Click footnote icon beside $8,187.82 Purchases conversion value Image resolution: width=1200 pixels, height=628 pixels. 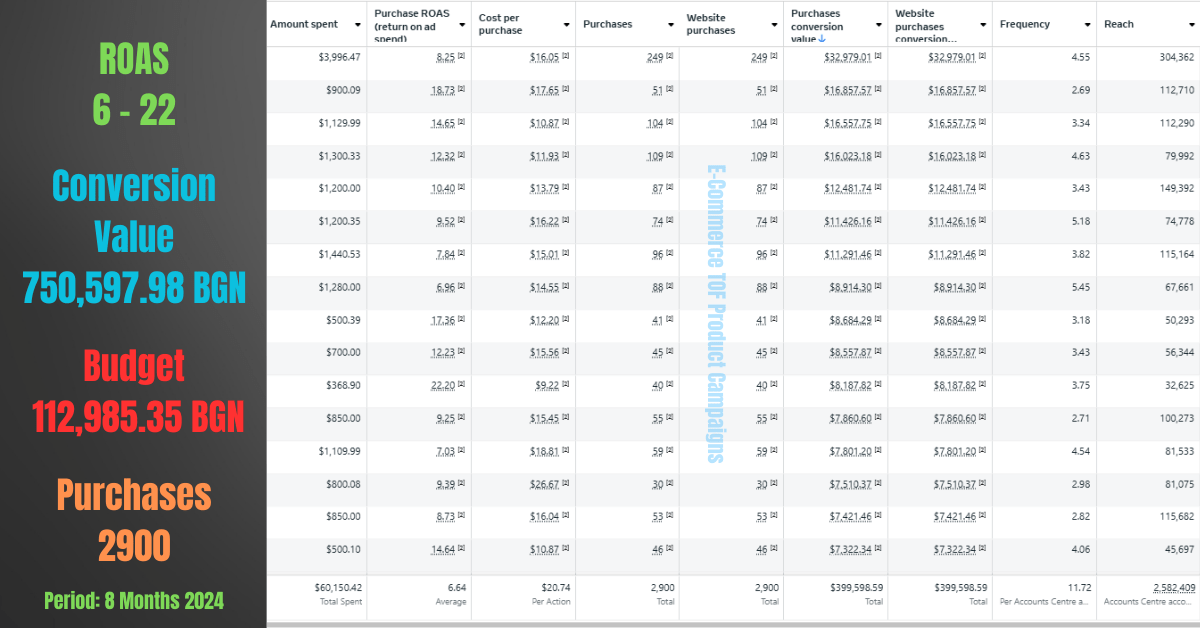pyautogui.click(x=878, y=385)
